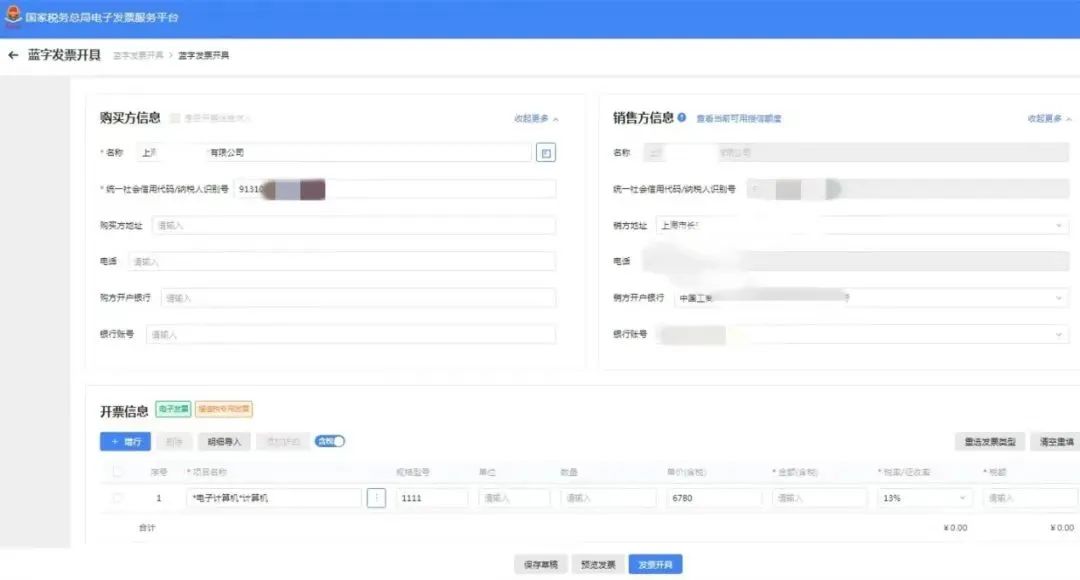Open the three-dot menu beside 项目名称 field
Image resolution: width=1080 pixels, height=580 pixels.
tap(376, 498)
